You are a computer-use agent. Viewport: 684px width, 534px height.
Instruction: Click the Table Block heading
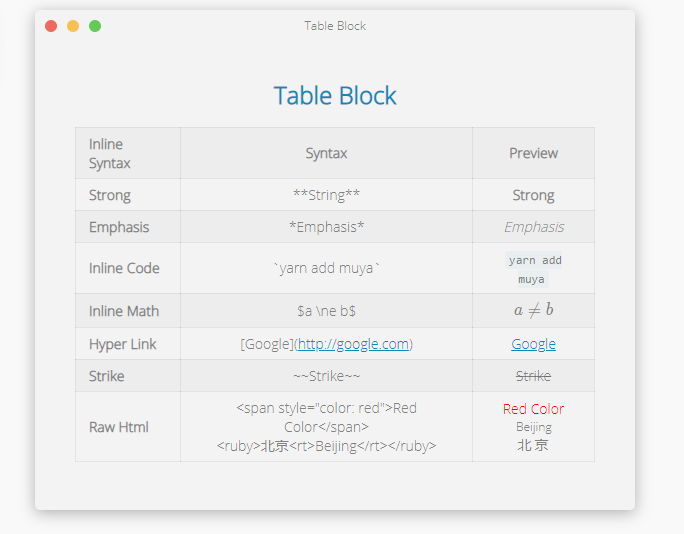(335, 96)
